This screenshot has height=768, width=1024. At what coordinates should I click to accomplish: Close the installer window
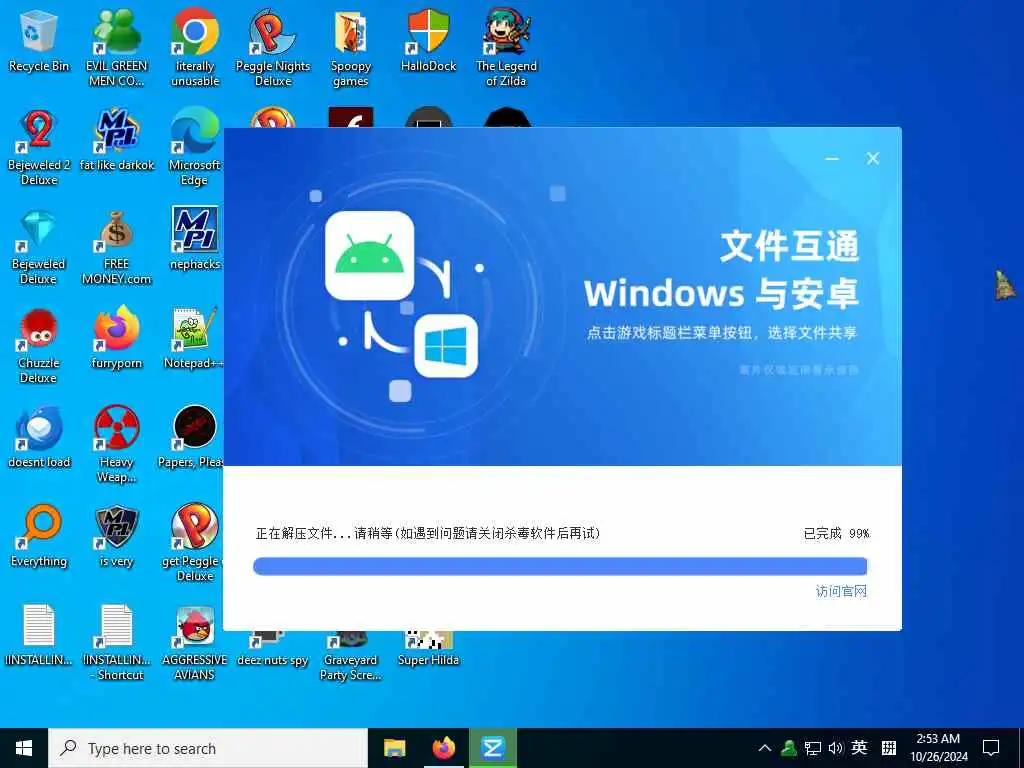pyautogui.click(x=872, y=159)
